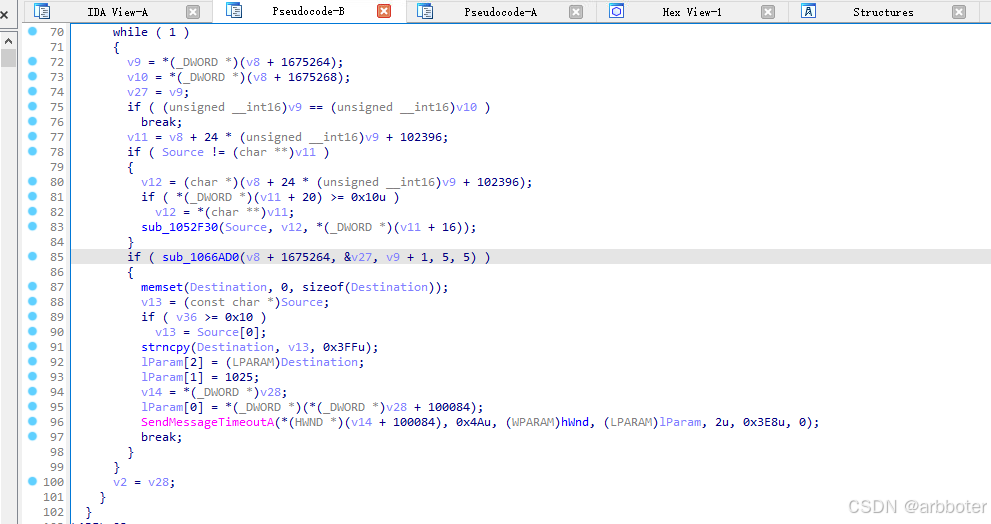
Task: Click line number 85 in gutter
Action: [57, 257]
